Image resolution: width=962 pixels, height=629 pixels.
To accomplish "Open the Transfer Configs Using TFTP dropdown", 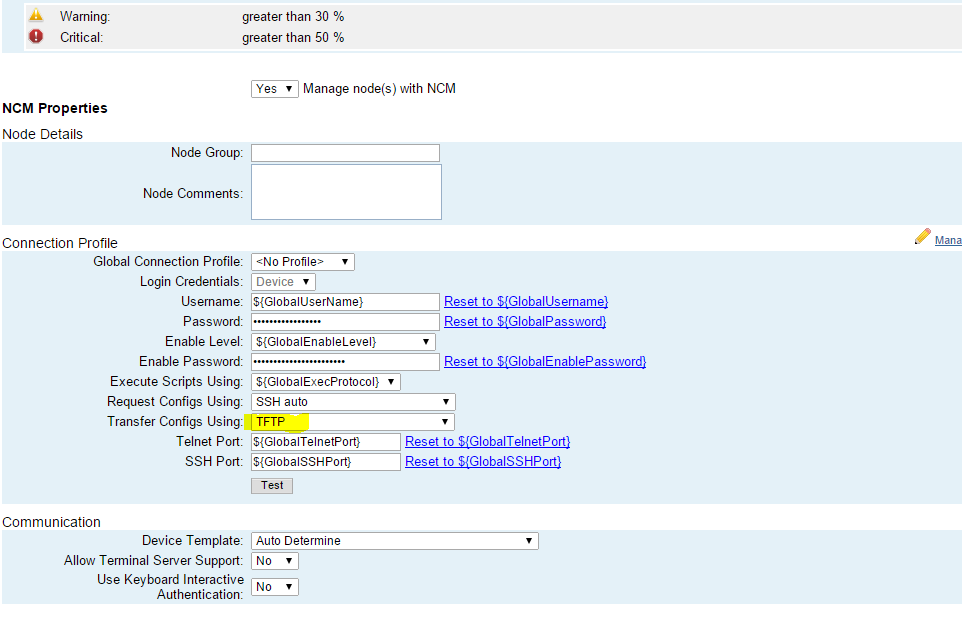I will coord(353,422).
